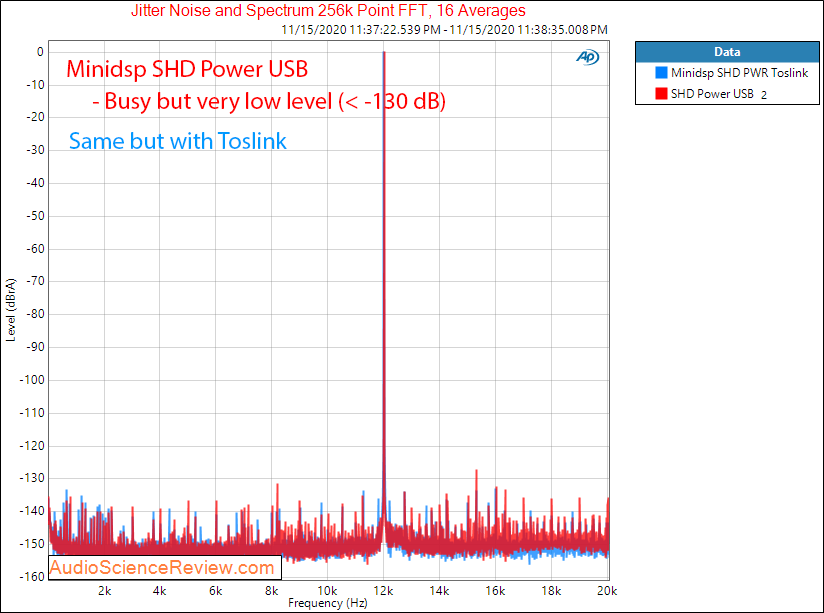
Task: Click the 8k frequency tick label
Action: coord(272,591)
